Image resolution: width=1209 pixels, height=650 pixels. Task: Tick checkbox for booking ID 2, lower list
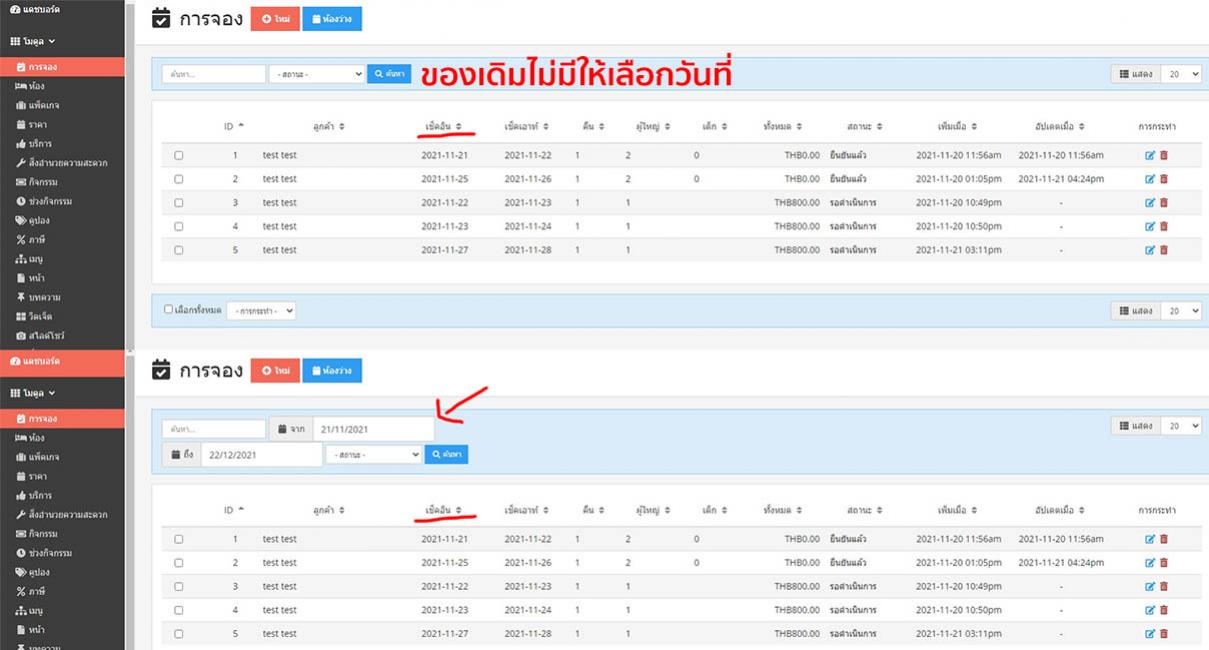(179, 563)
